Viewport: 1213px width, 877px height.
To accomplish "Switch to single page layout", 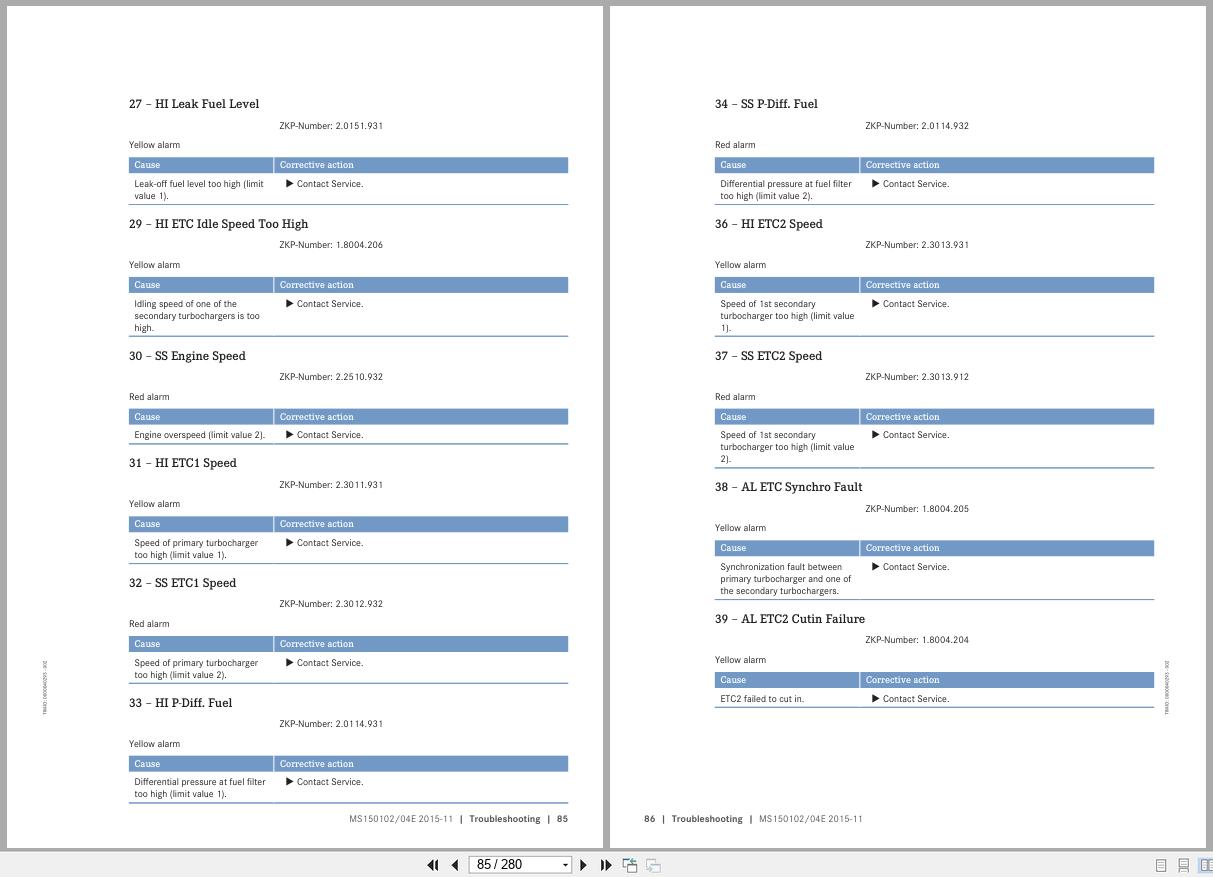I will [x=1161, y=865].
